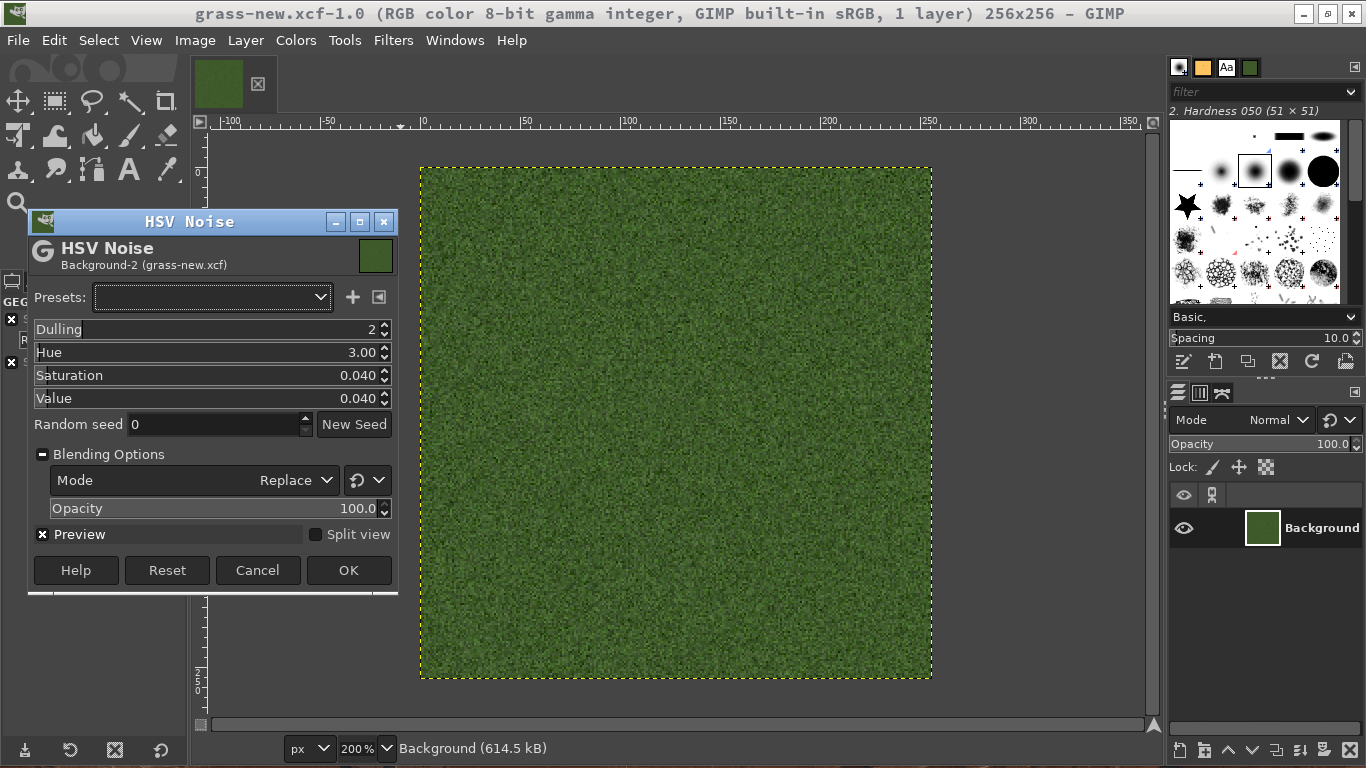1366x768 pixels.
Task: Activate the Text tool
Action: [x=129, y=169]
